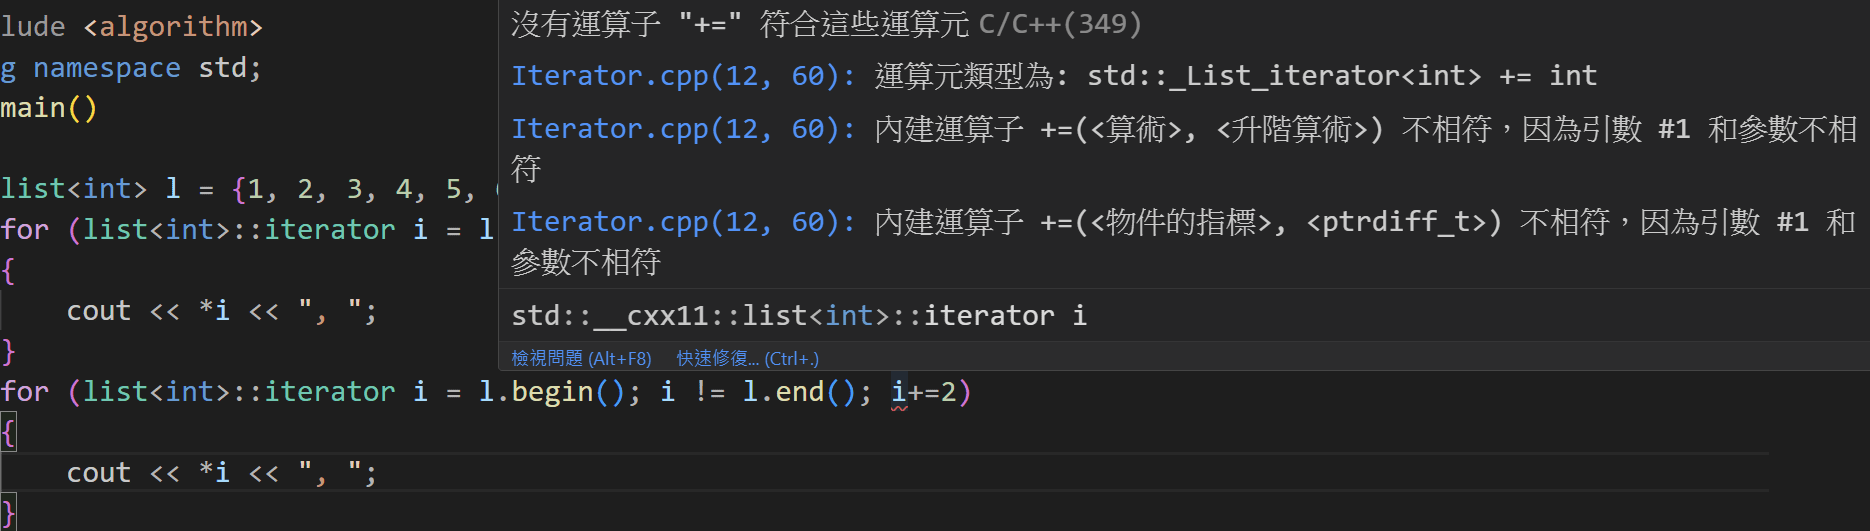This screenshot has height=531, width=1870.
Task: Open 檢視問題 (Alt+F8) link
Action: coord(581,358)
